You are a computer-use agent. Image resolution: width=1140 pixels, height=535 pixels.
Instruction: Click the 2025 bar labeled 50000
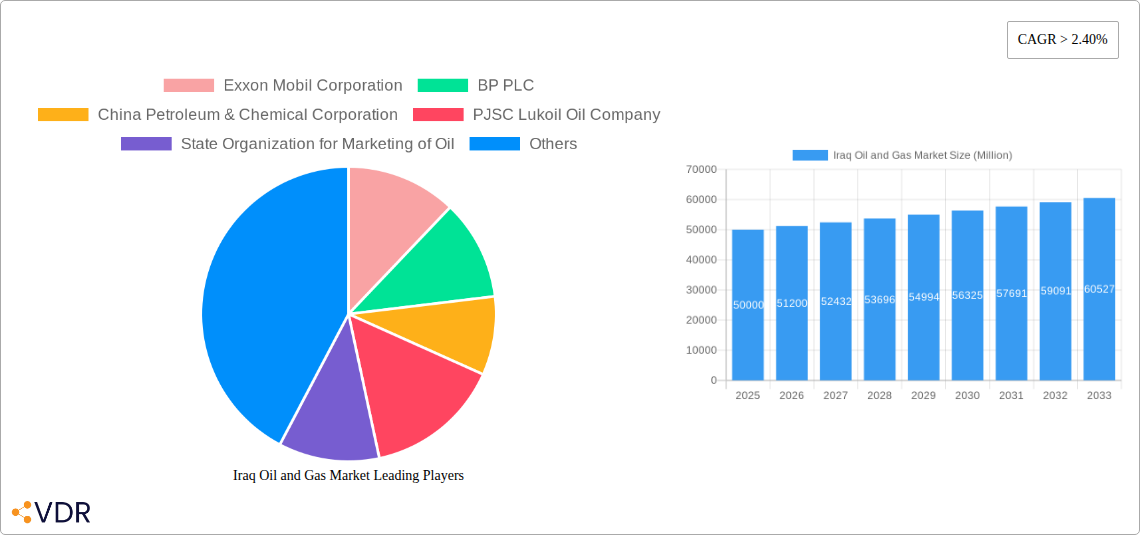pos(748,305)
